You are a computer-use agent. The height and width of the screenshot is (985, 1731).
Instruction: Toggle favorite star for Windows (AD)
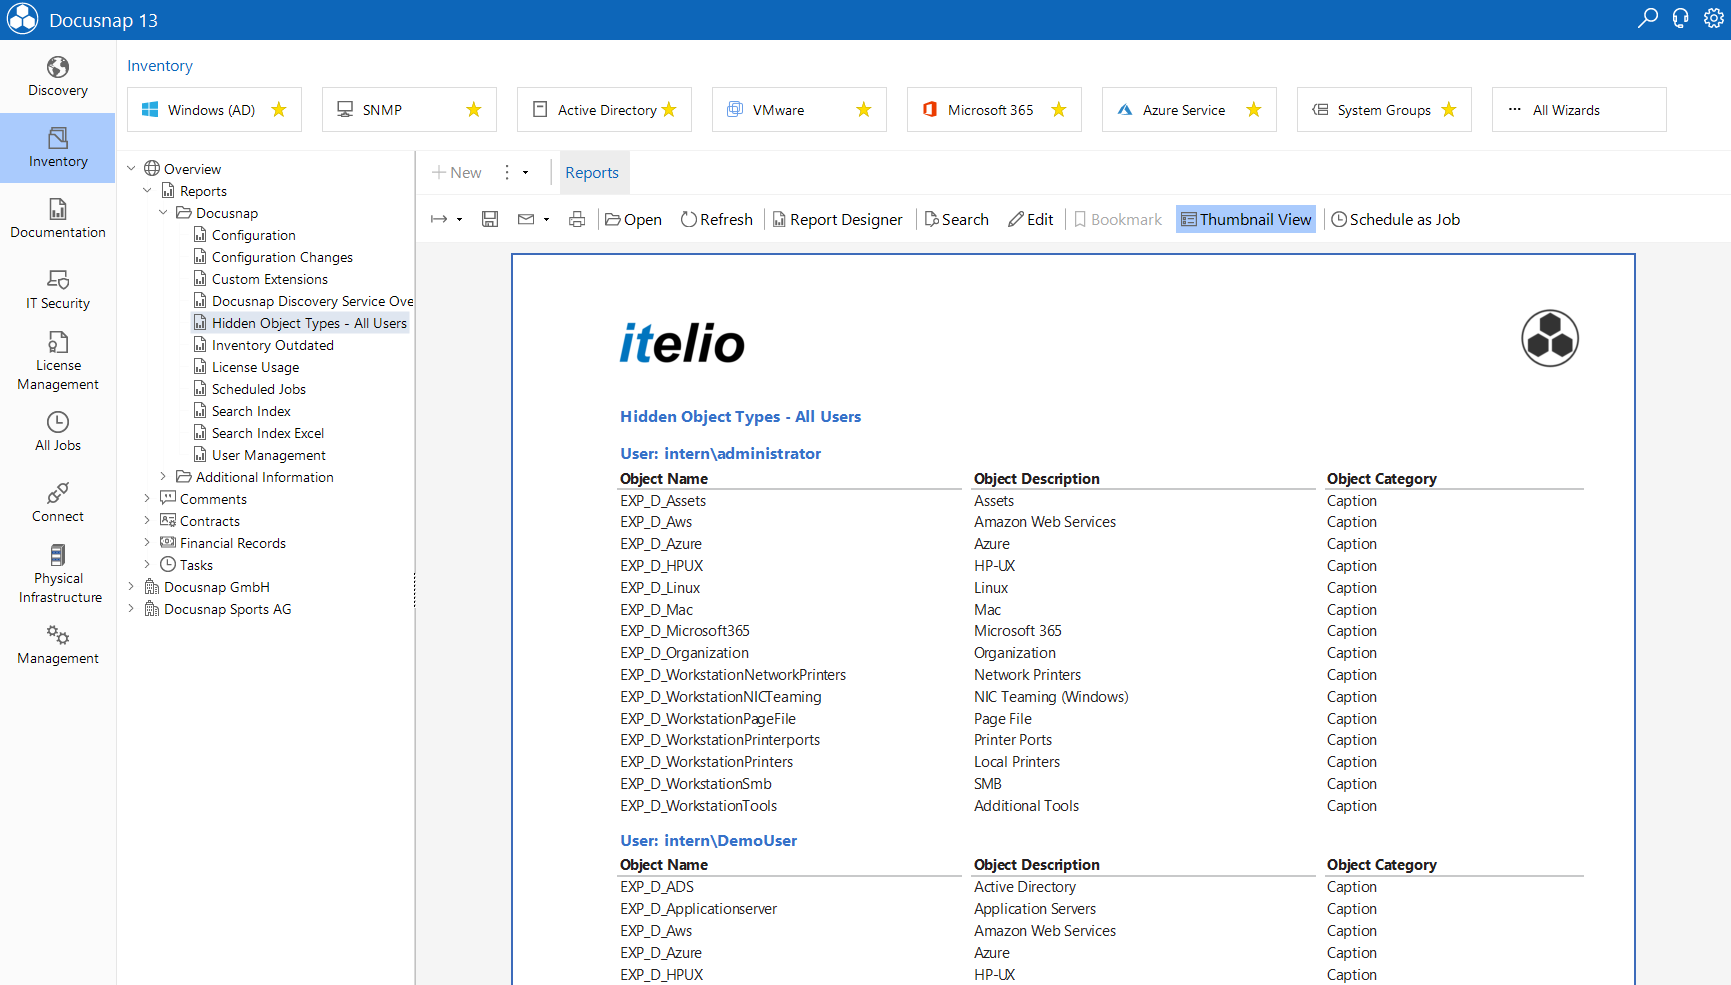point(279,110)
